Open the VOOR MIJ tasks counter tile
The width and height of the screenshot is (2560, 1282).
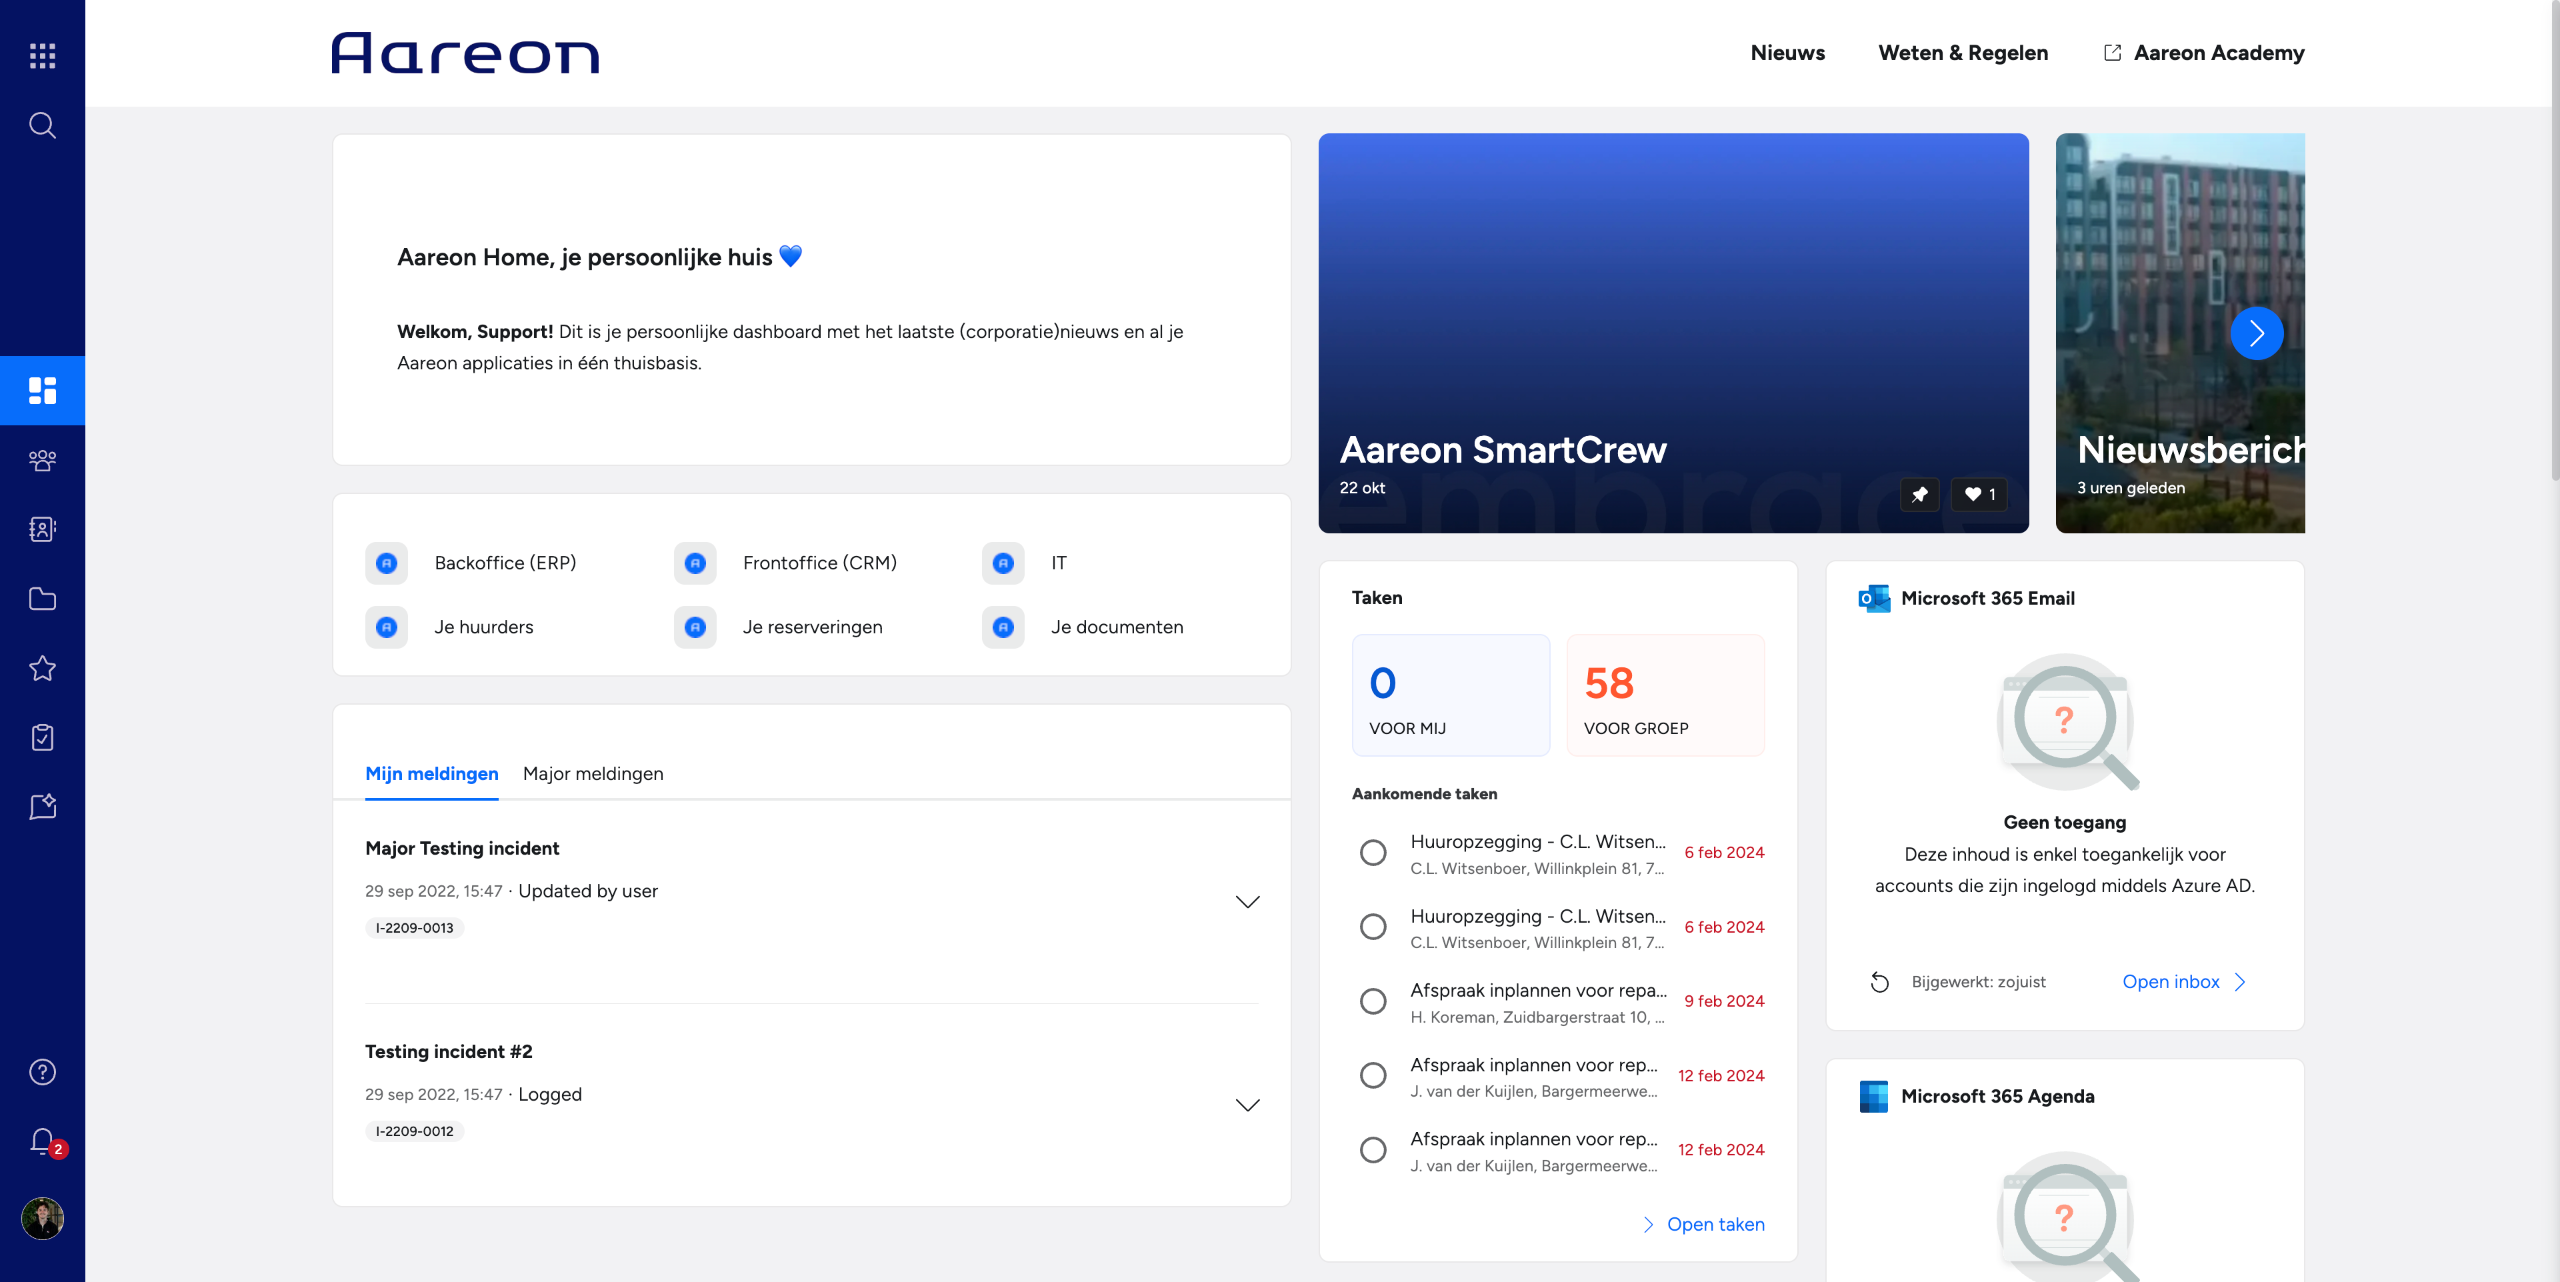click(1450, 695)
